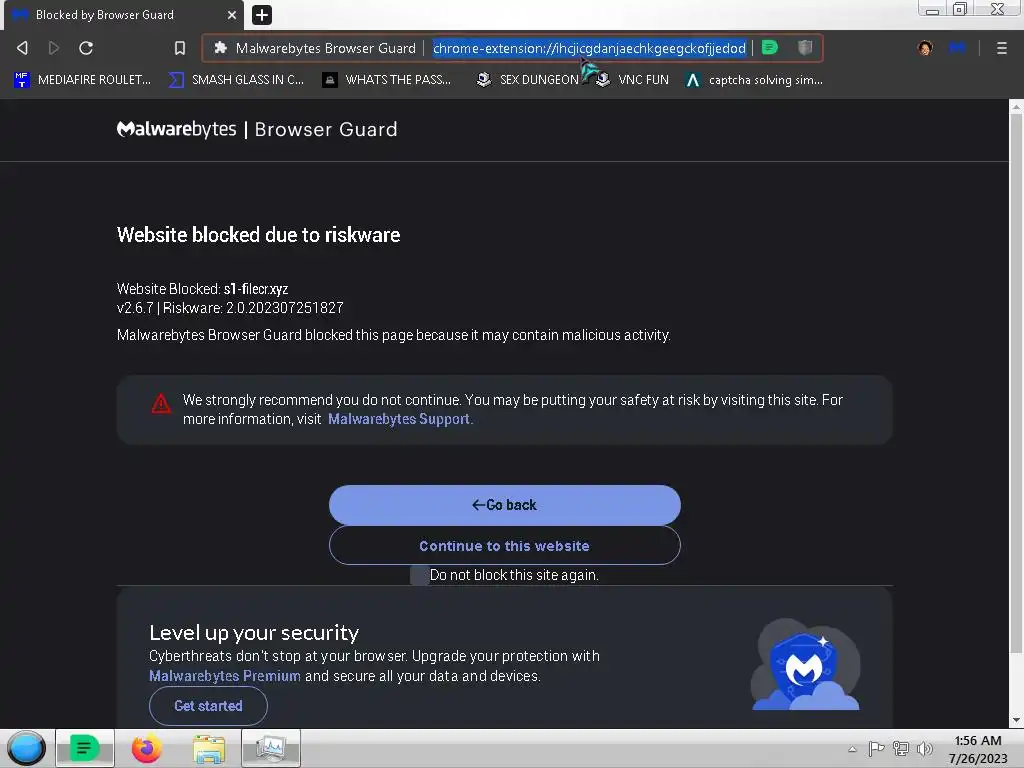Open the Windows Start orb

click(26, 748)
